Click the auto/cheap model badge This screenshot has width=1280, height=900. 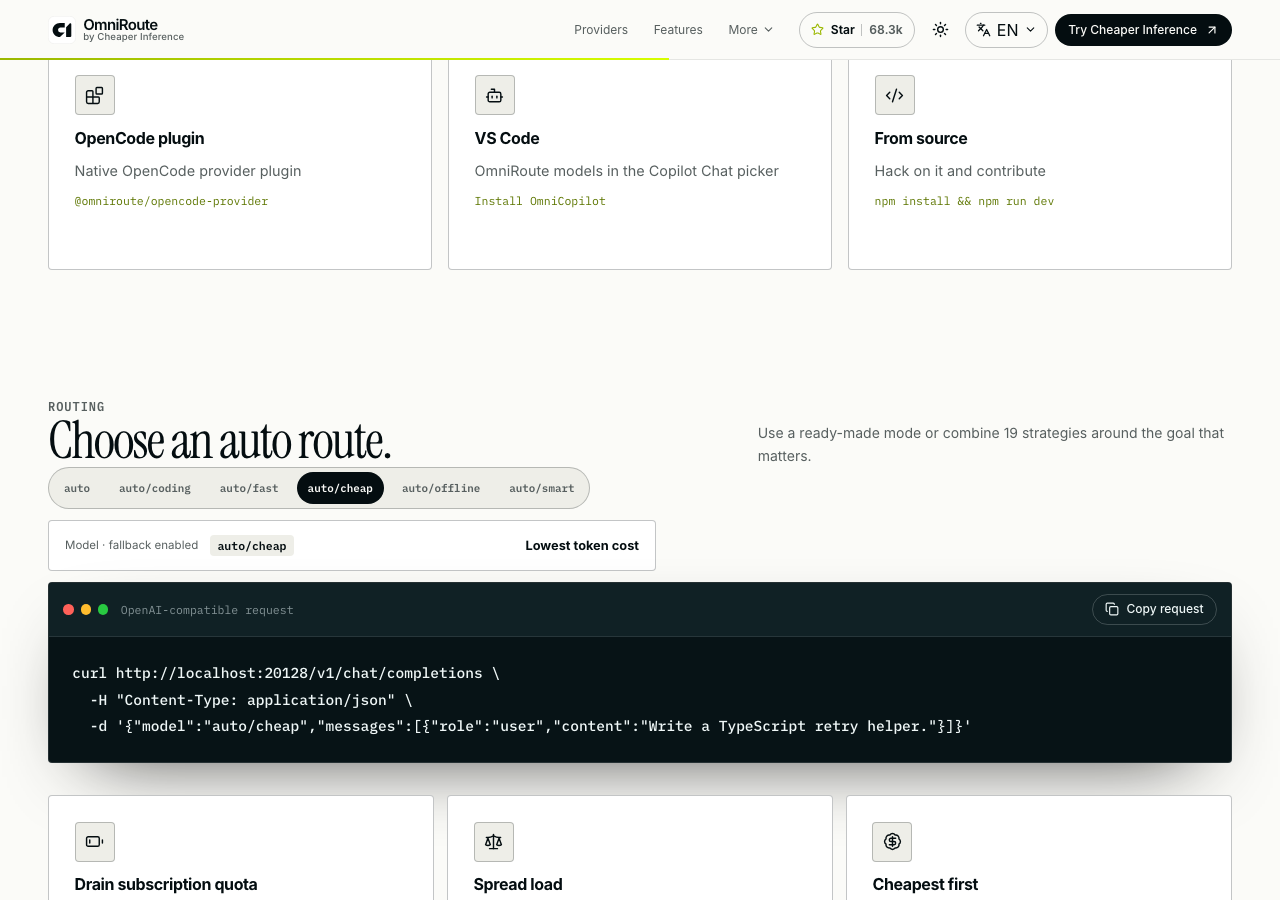tap(252, 546)
